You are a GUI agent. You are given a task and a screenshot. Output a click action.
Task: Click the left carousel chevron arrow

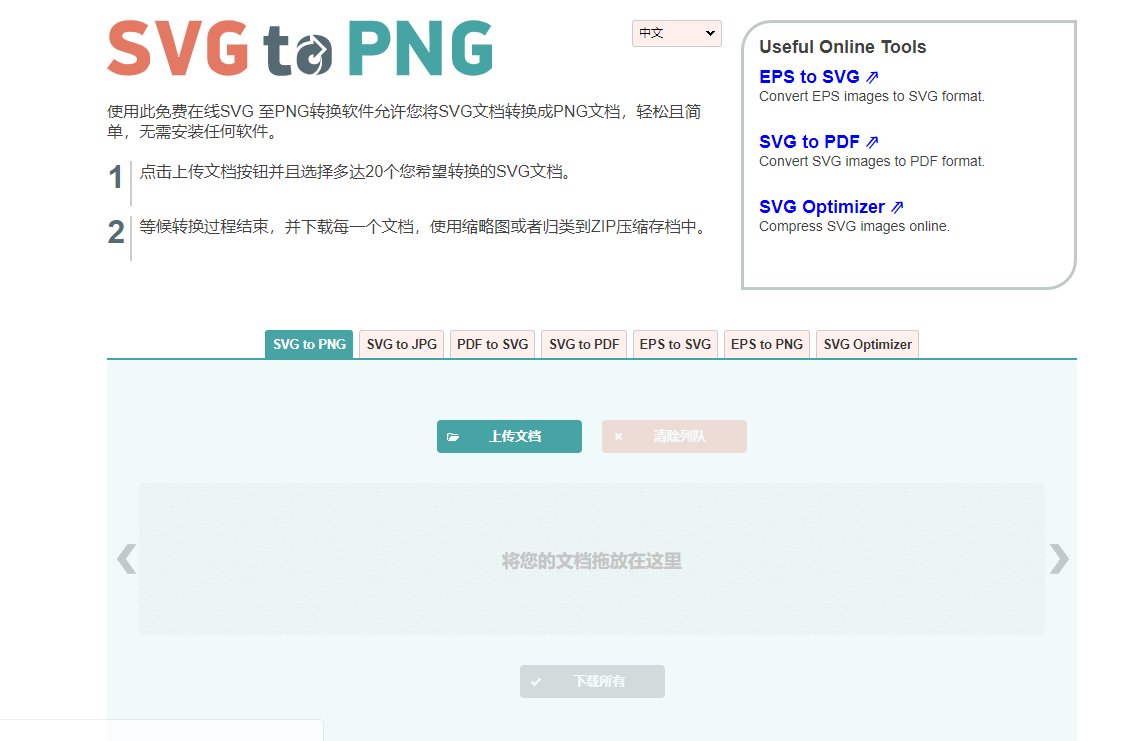click(x=126, y=558)
